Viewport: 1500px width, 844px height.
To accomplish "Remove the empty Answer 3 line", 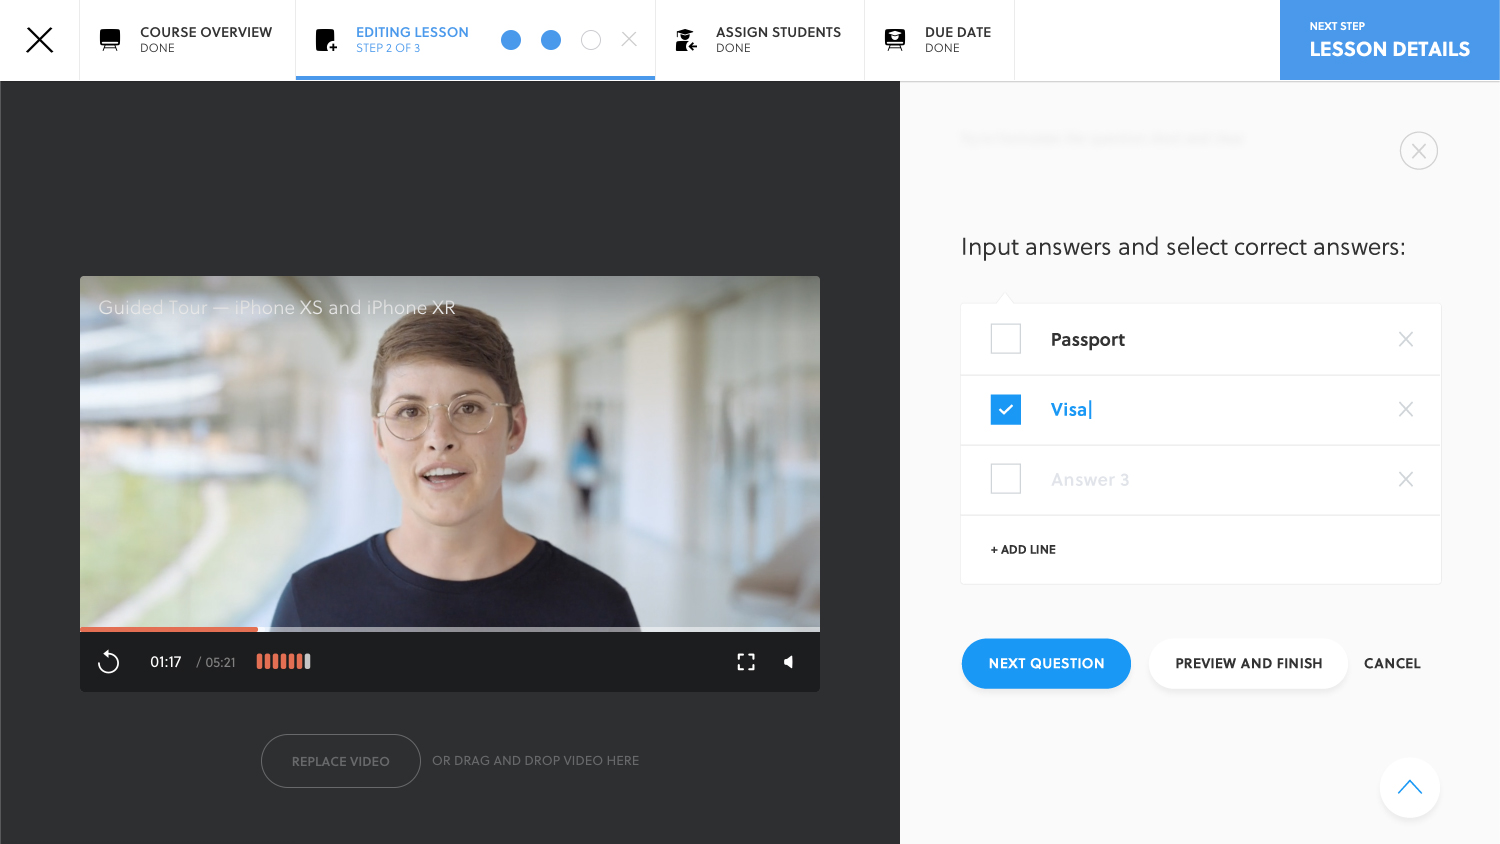I will point(1405,480).
